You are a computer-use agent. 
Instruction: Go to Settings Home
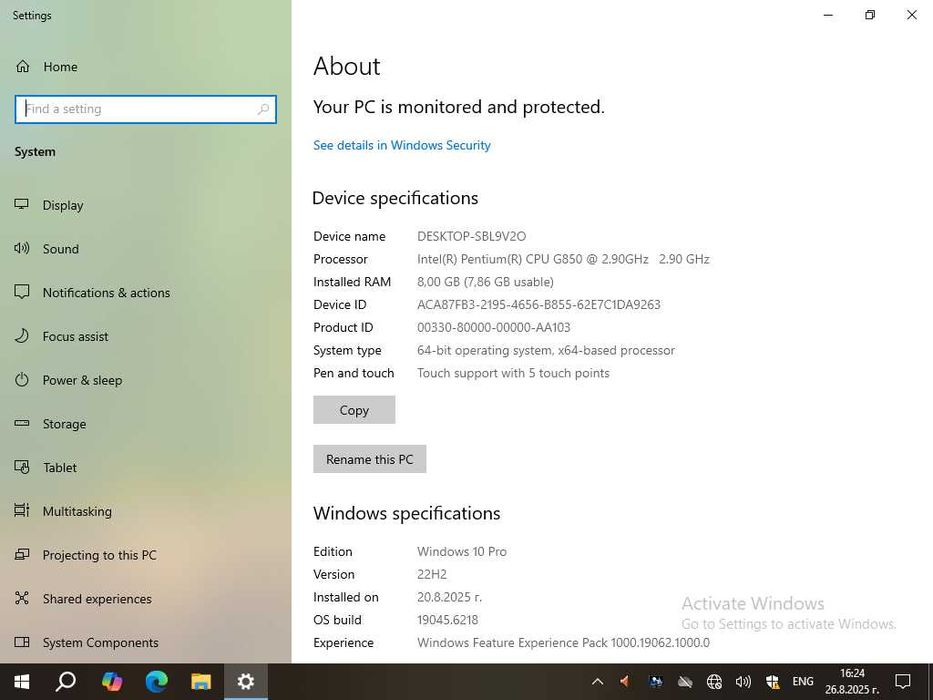pyautogui.click(x=46, y=67)
